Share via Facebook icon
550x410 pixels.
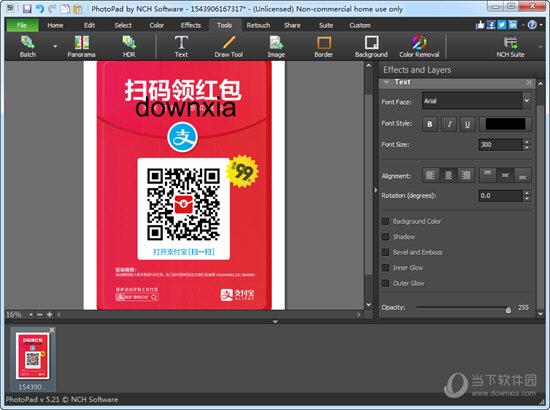491,25
